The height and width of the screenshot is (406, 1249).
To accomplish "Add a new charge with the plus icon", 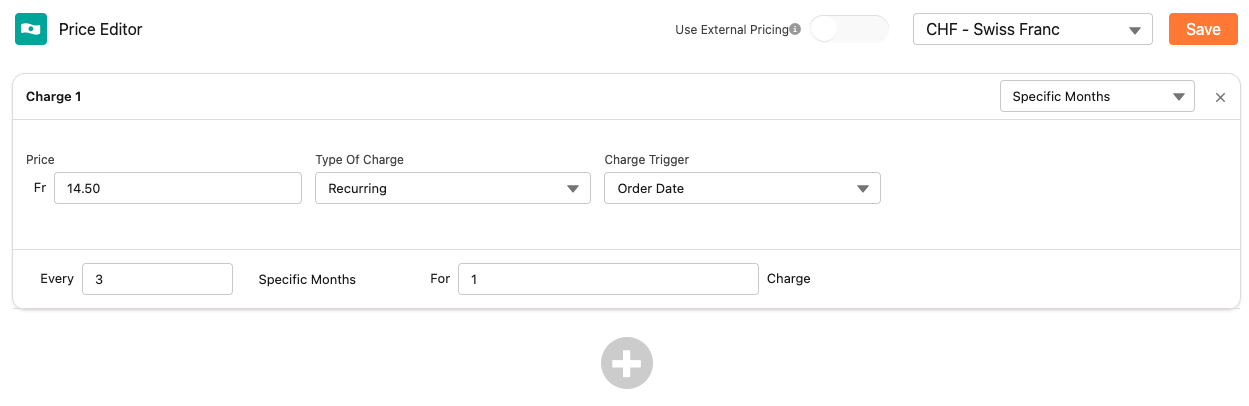I will pyautogui.click(x=626, y=363).
